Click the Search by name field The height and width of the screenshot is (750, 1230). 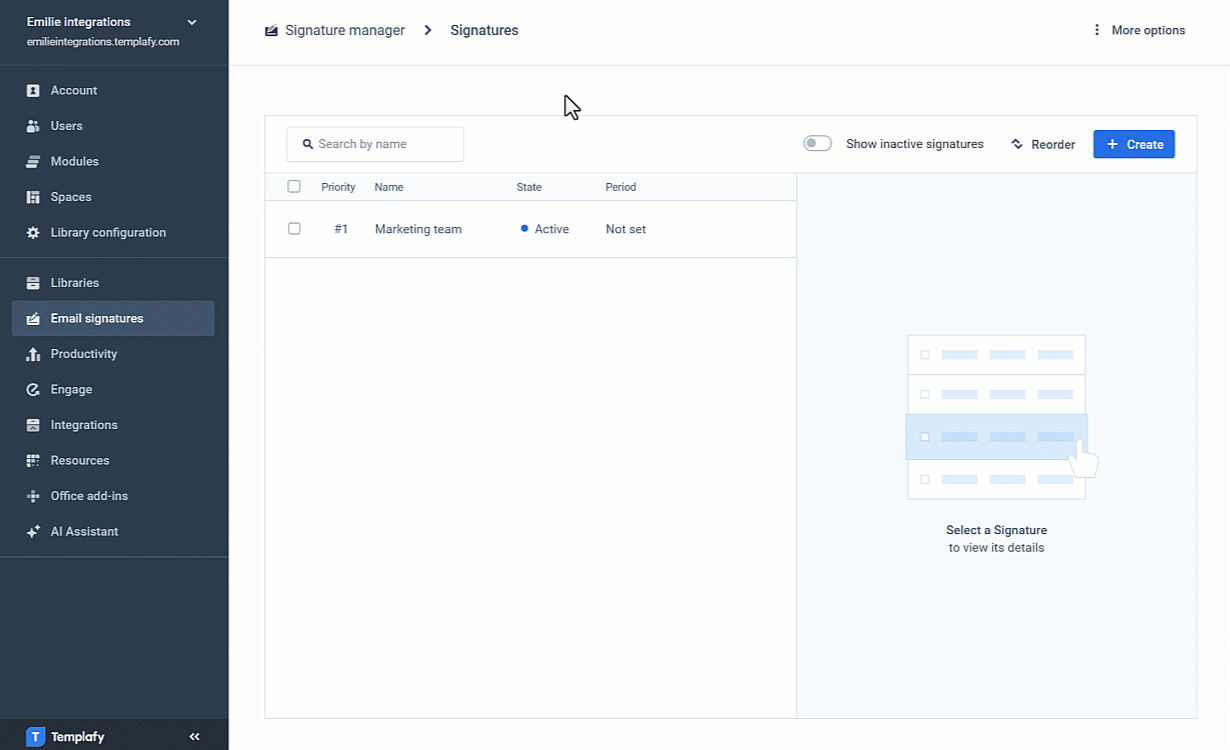click(375, 144)
